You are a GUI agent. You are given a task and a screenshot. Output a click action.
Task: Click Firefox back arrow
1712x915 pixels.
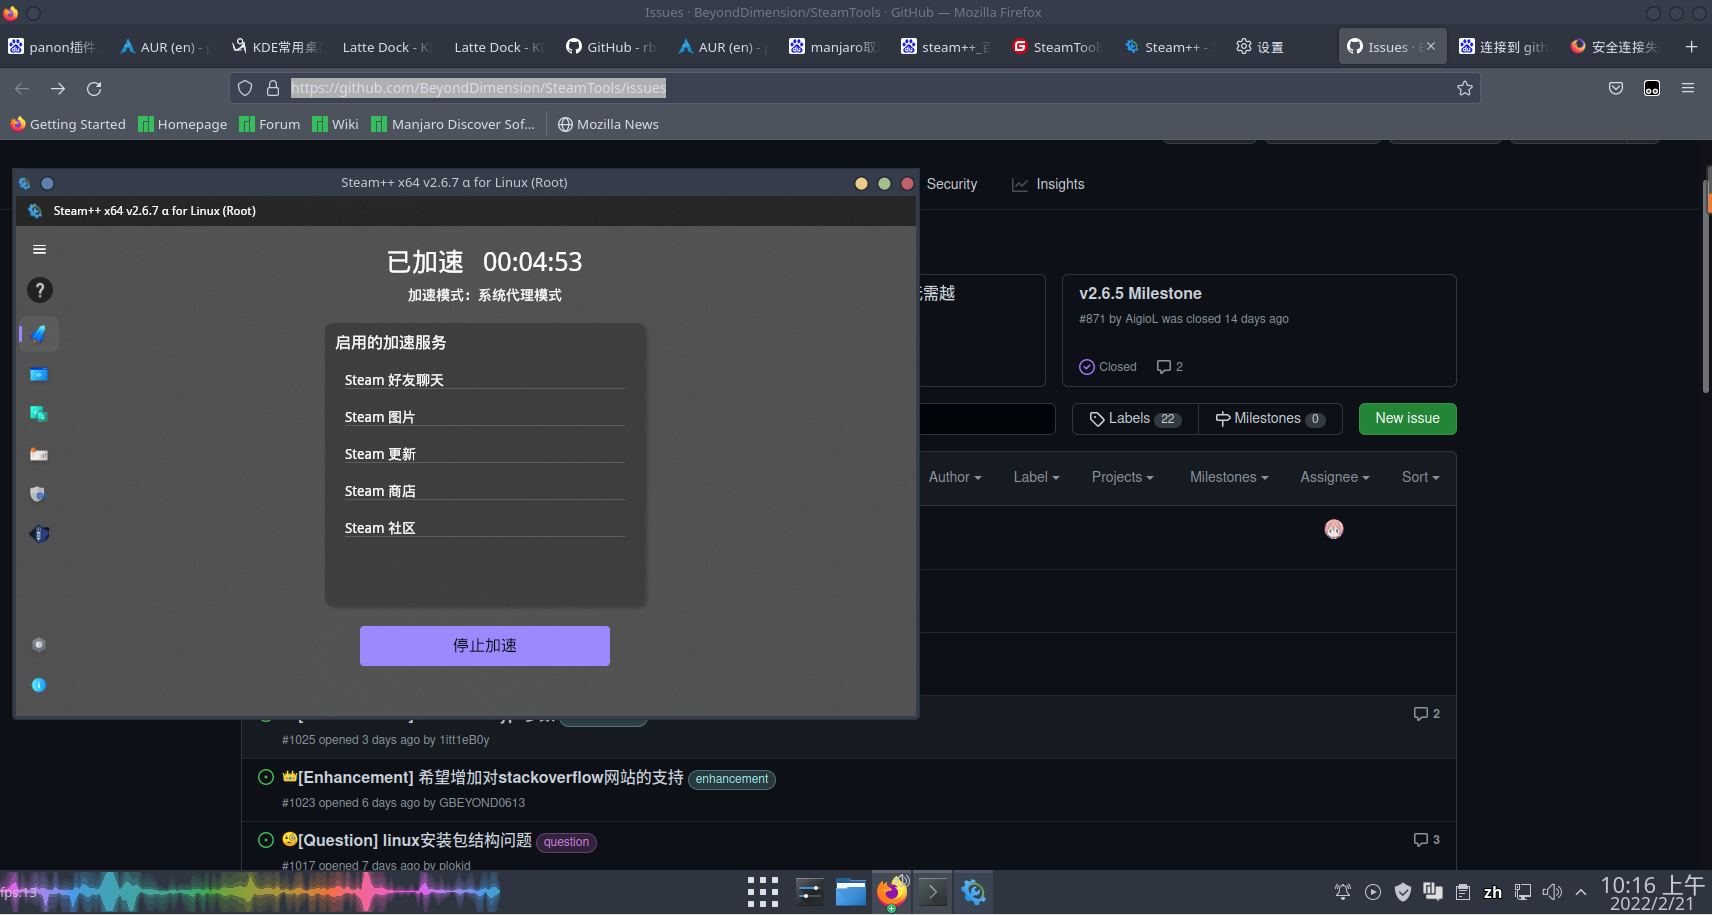pyautogui.click(x=22, y=88)
